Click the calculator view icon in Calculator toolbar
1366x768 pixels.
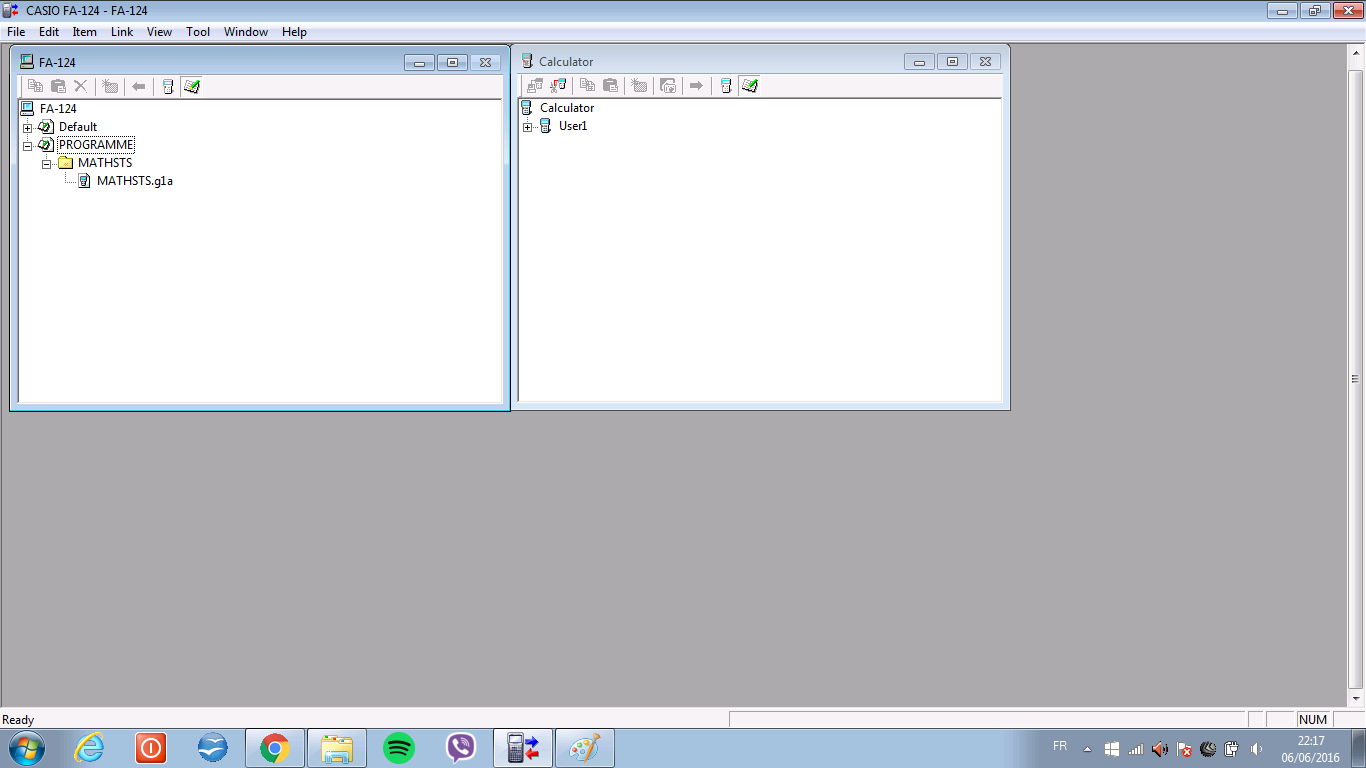[726, 87]
